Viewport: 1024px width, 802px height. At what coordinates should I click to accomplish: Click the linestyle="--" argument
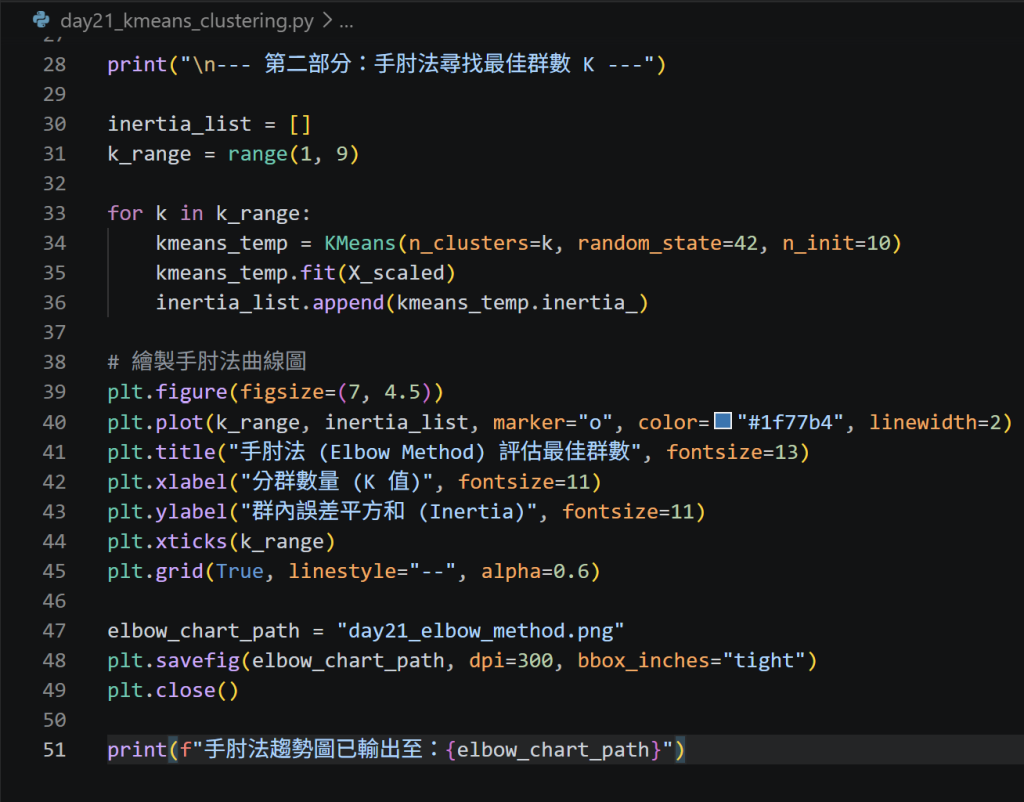(372, 571)
